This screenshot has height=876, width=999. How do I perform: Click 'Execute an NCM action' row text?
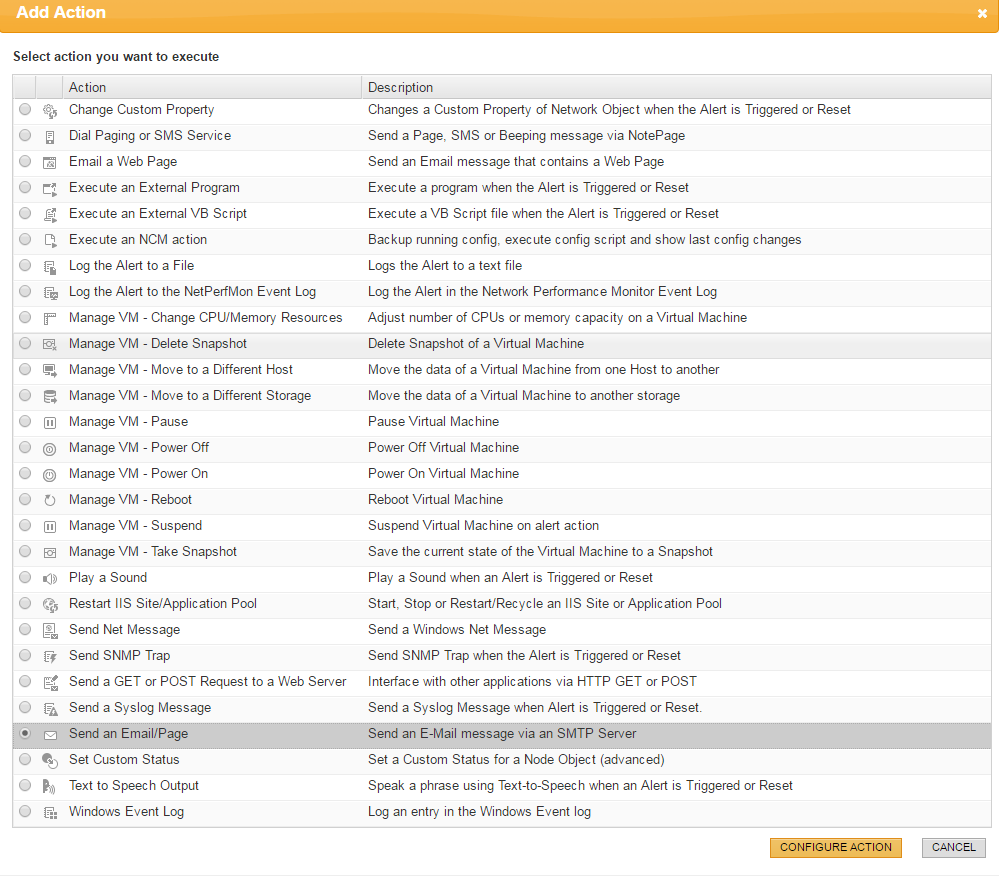[138, 240]
